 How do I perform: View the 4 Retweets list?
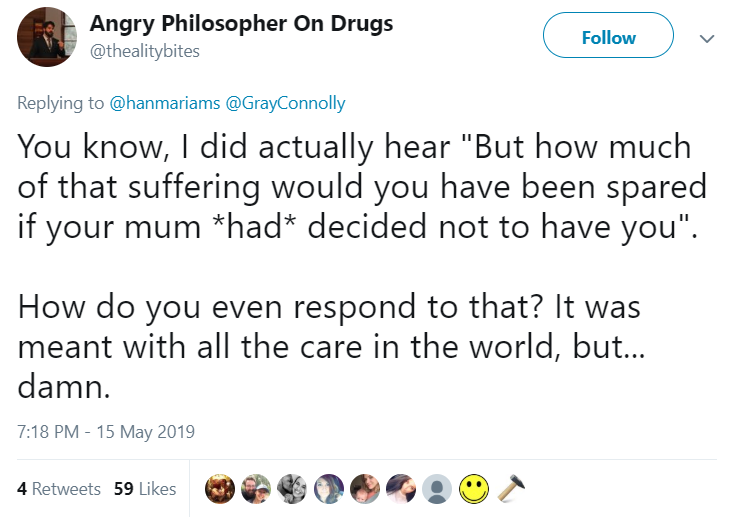59,489
